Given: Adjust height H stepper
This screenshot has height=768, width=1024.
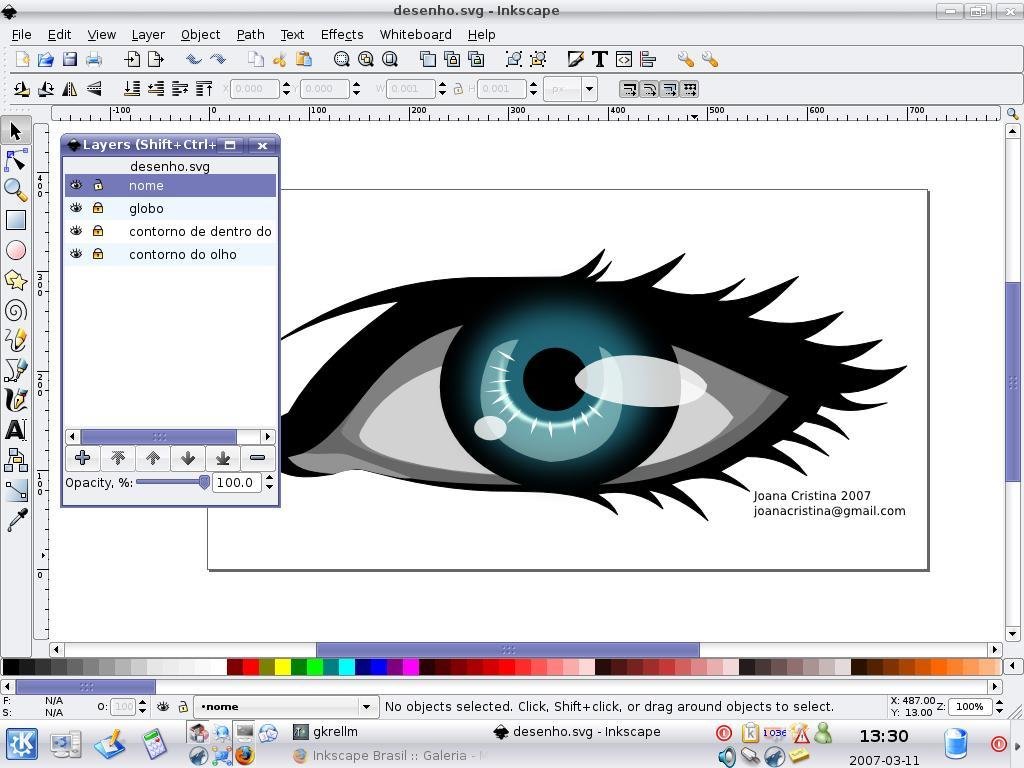Looking at the screenshot, I should [x=533, y=89].
